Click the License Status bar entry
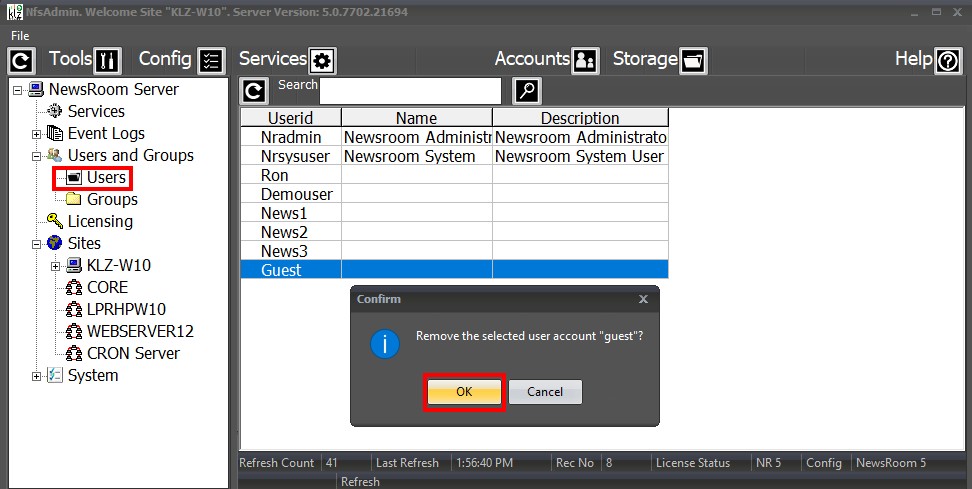This screenshot has height=489, width=972. pos(693,463)
